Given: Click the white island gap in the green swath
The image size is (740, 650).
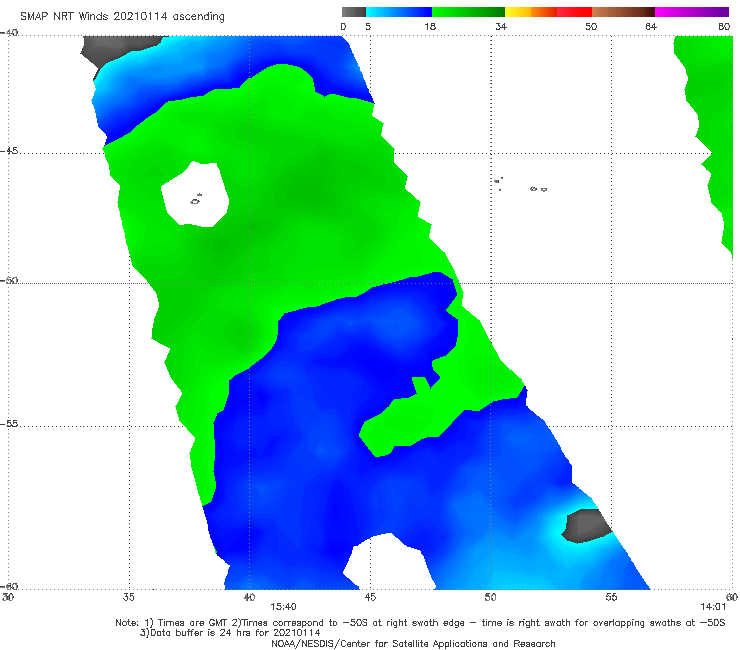Looking at the screenshot, I should point(195,194).
